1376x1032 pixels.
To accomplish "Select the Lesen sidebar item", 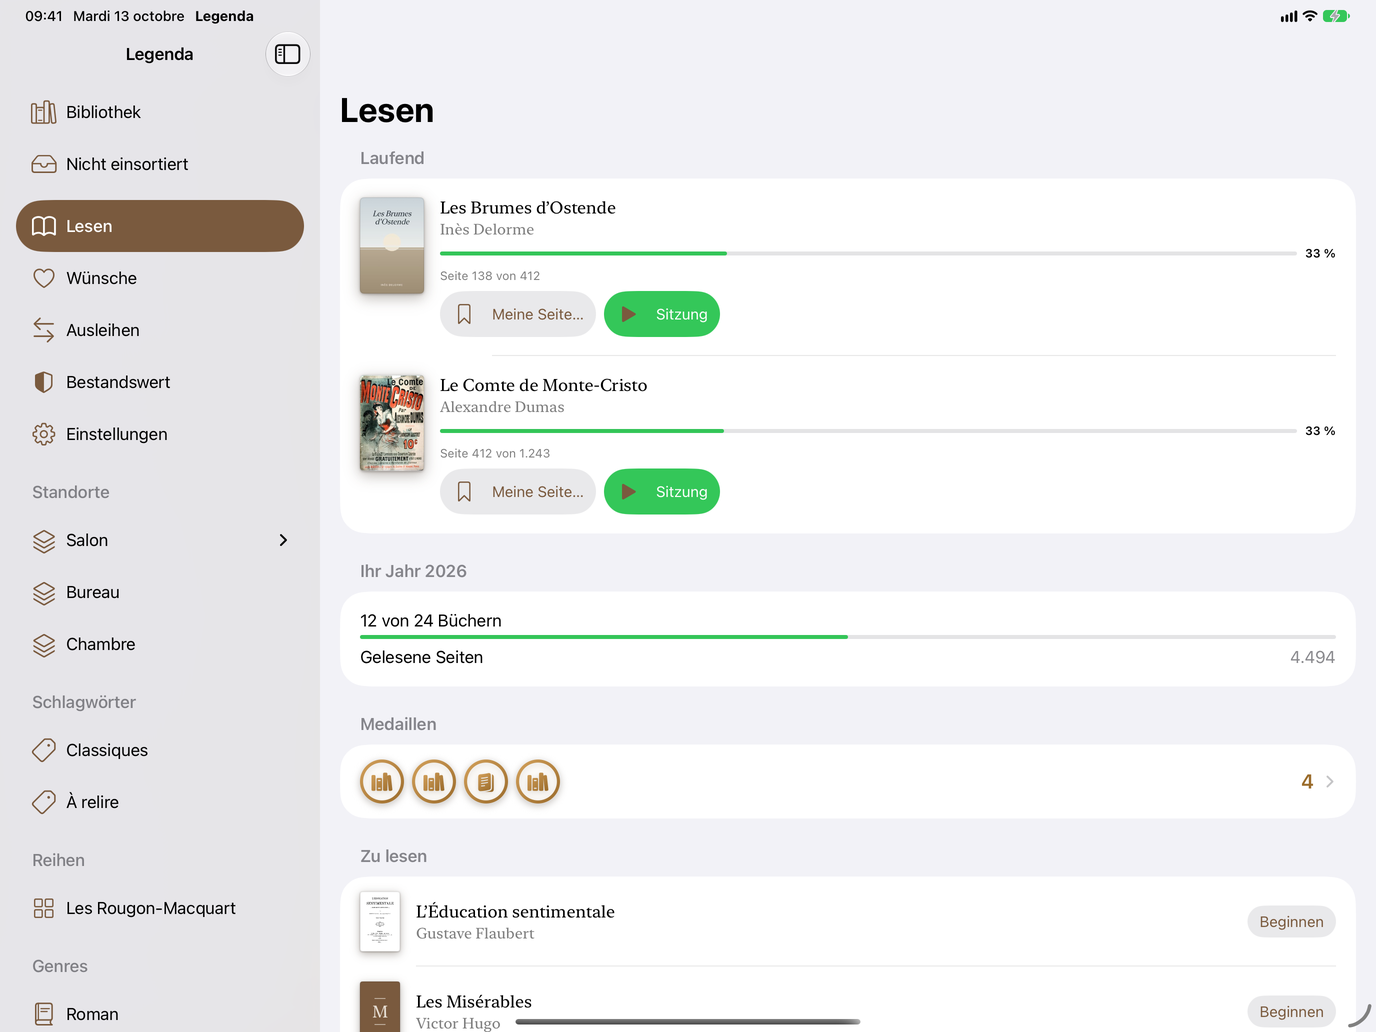I will [x=160, y=226].
